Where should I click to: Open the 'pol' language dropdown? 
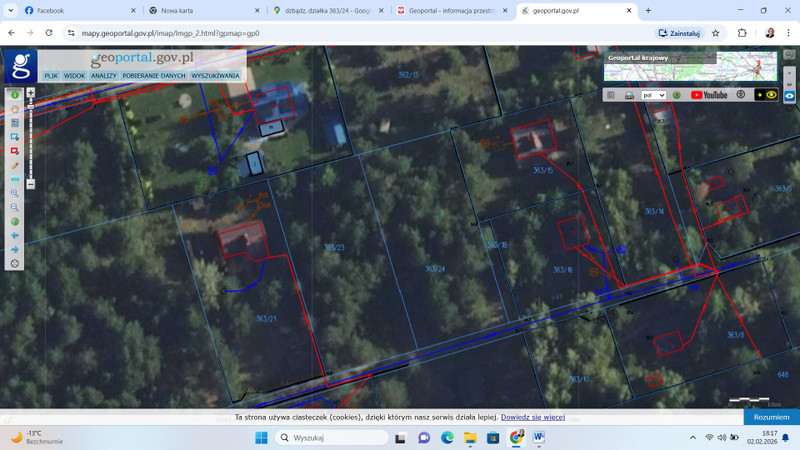[653, 95]
